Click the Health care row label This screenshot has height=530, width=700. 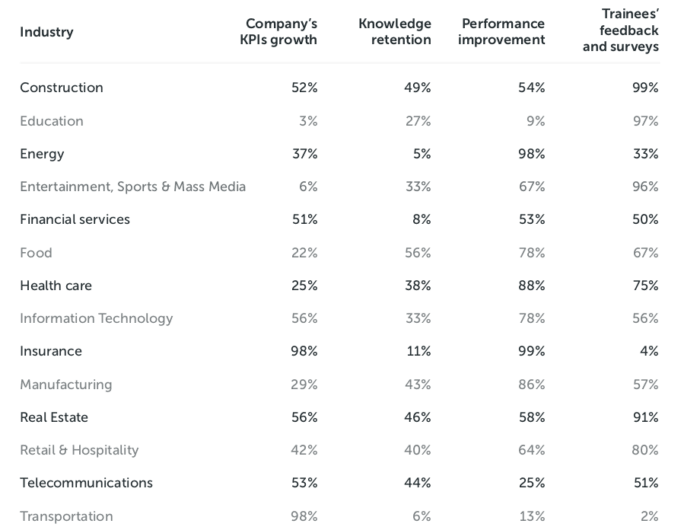pyautogui.click(x=56, y=286)
